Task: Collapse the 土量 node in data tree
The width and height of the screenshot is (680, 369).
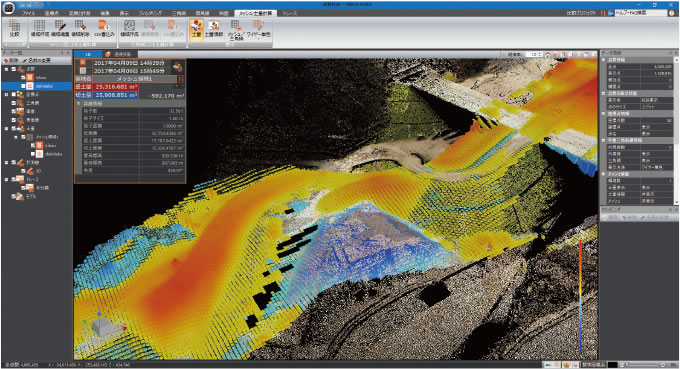Action: pos(7,128)
